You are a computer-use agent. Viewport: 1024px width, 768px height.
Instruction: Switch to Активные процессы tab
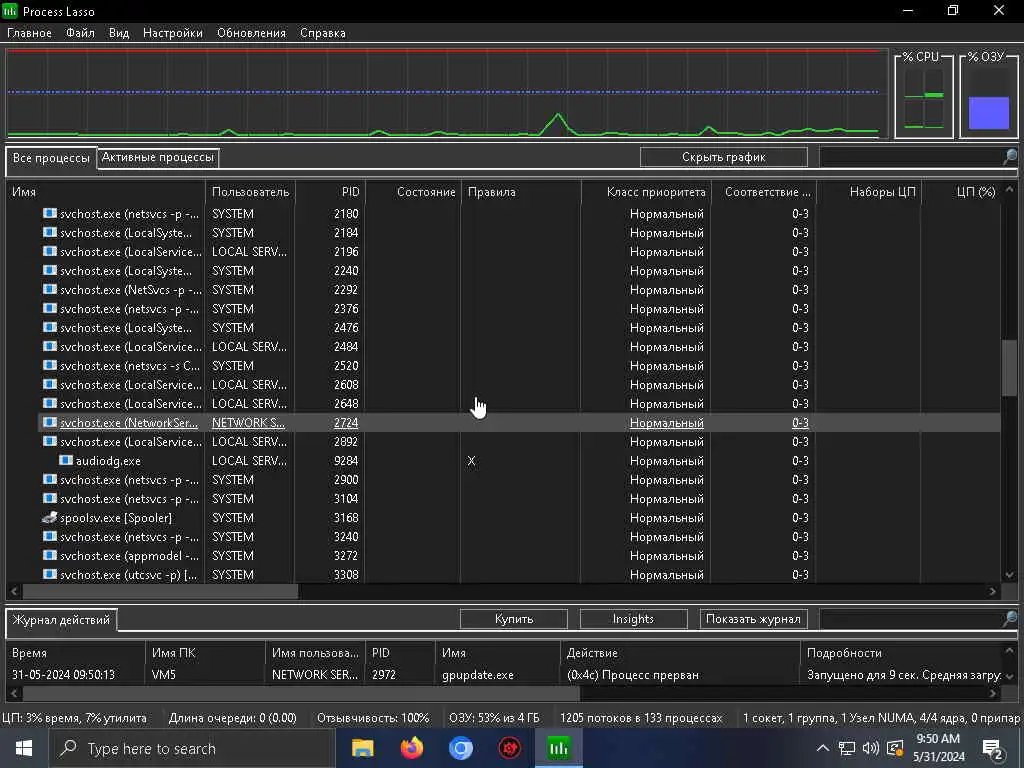pyautogui.click(x=157, y=157)
